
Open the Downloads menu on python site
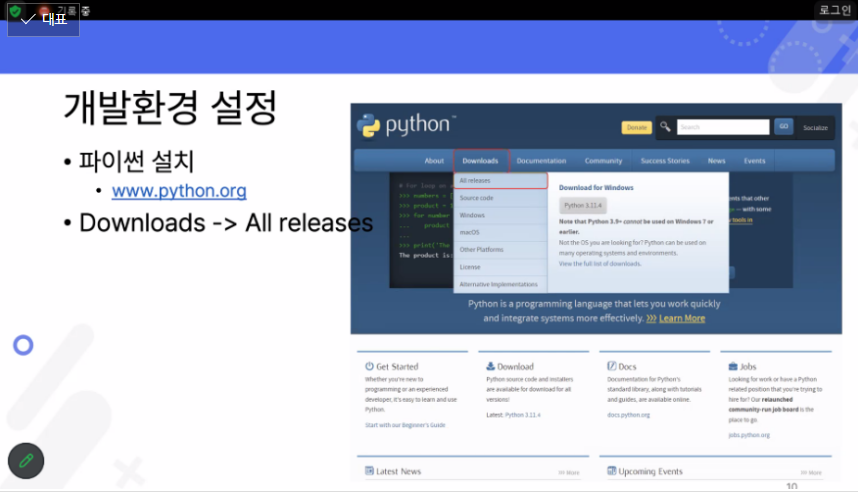coord(480,161)
